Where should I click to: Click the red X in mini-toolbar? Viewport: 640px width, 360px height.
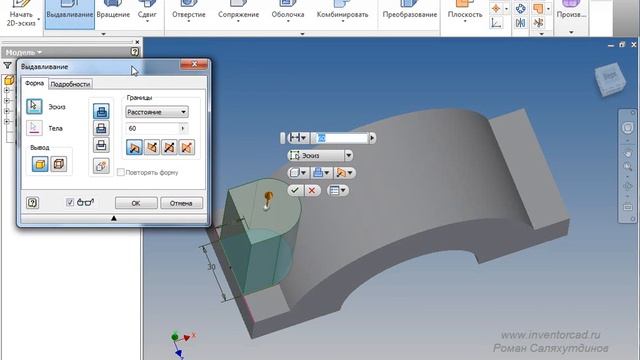(x=312, y=190)
